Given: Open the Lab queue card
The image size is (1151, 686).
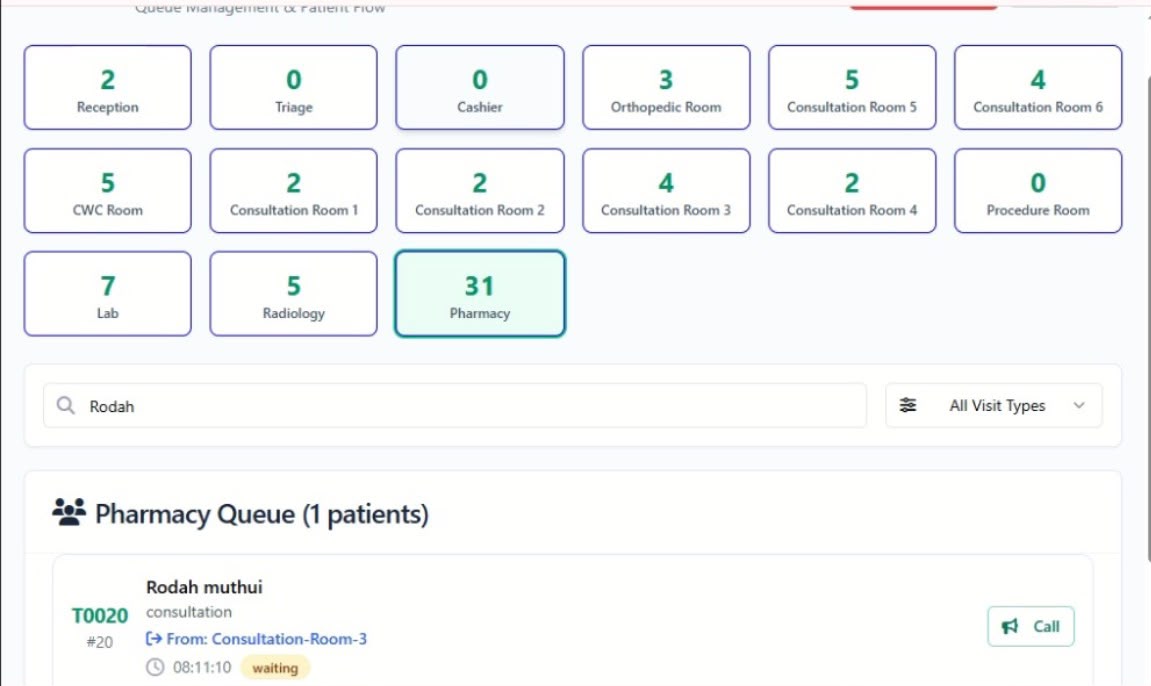Looking at the screenshot, I should (x=107, y=293).
